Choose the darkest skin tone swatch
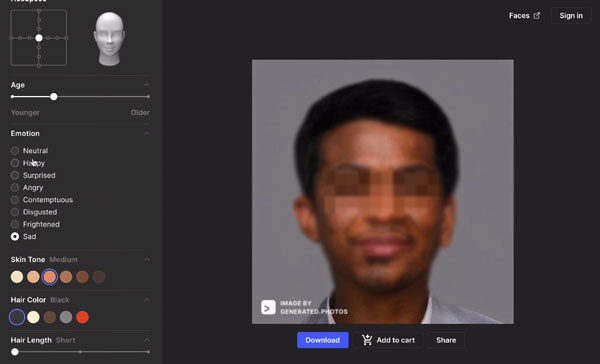The image size is (600, 364). pos(99,277)
